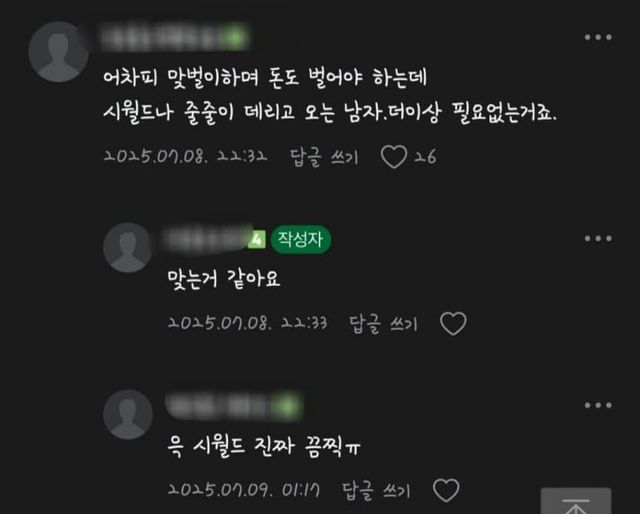
Task: Click the blurred nickname of the last commenter
Action: (233, 407)
